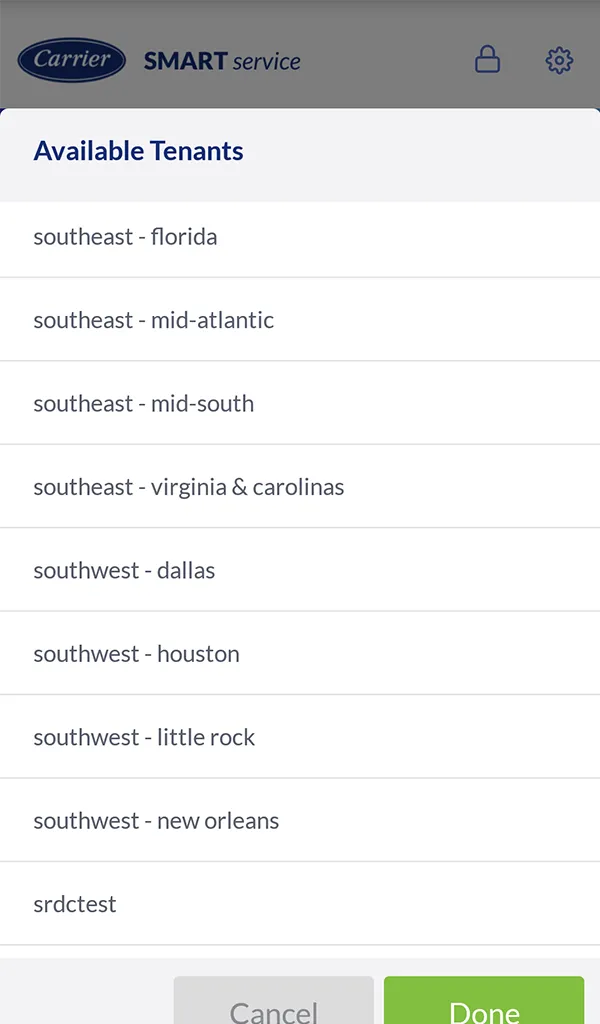The width and height of the screenshot is (600, 1024).
Task: Tap the word houston in tenant list
Action: coord(198,654)
